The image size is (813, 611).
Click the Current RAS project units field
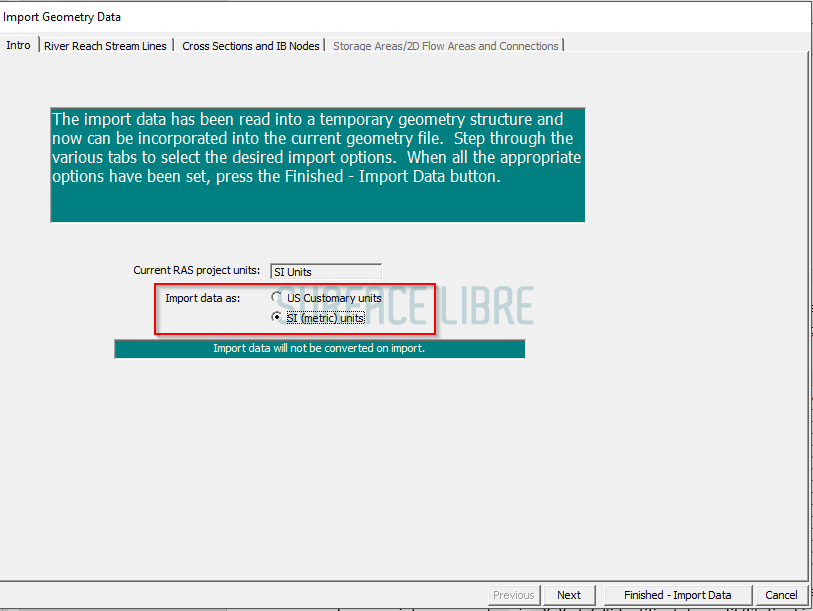[326, 271]
